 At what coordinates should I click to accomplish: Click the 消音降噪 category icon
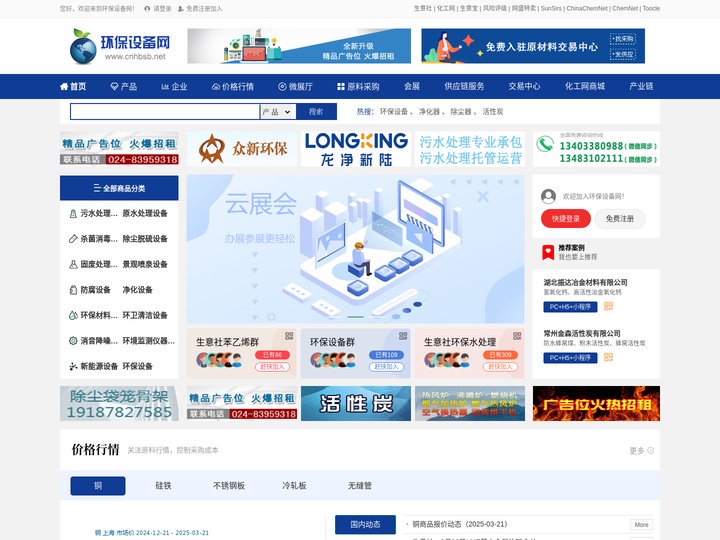pos(73,341)
